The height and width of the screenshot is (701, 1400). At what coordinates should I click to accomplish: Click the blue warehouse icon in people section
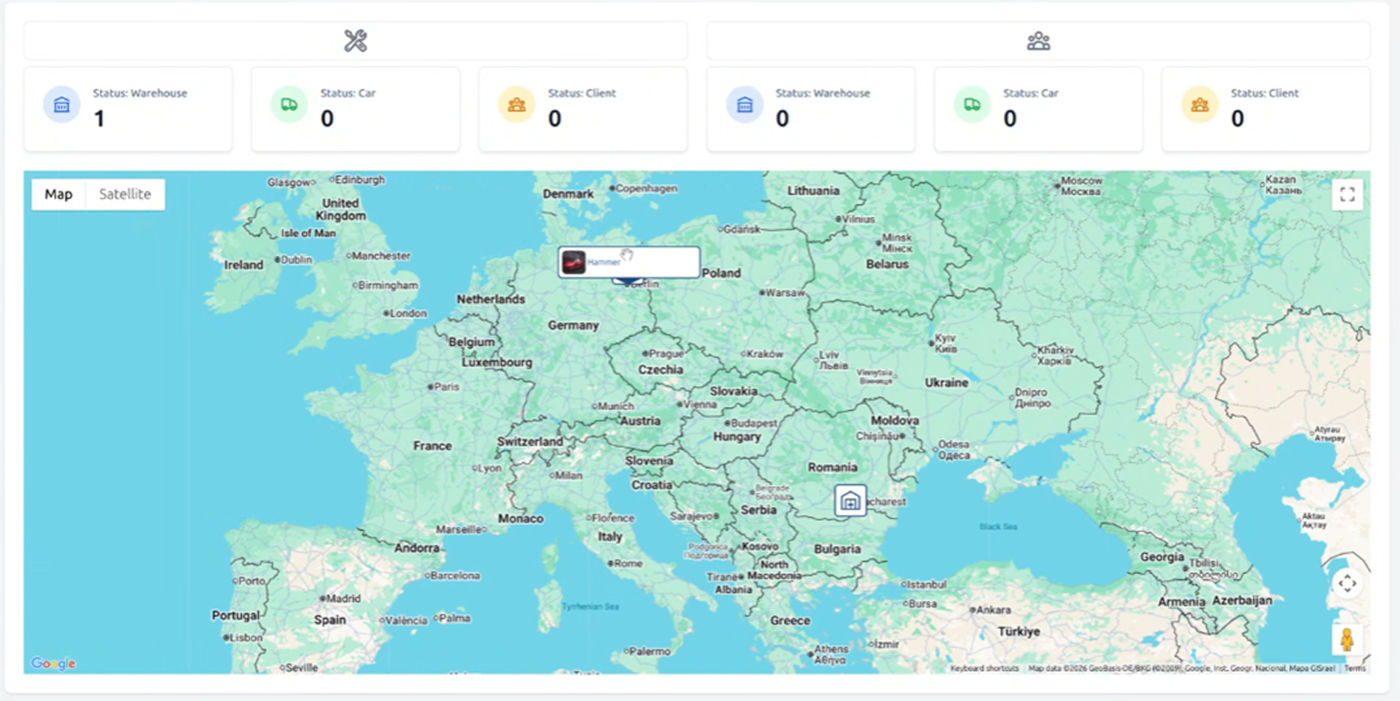click(x=745, y=104)
